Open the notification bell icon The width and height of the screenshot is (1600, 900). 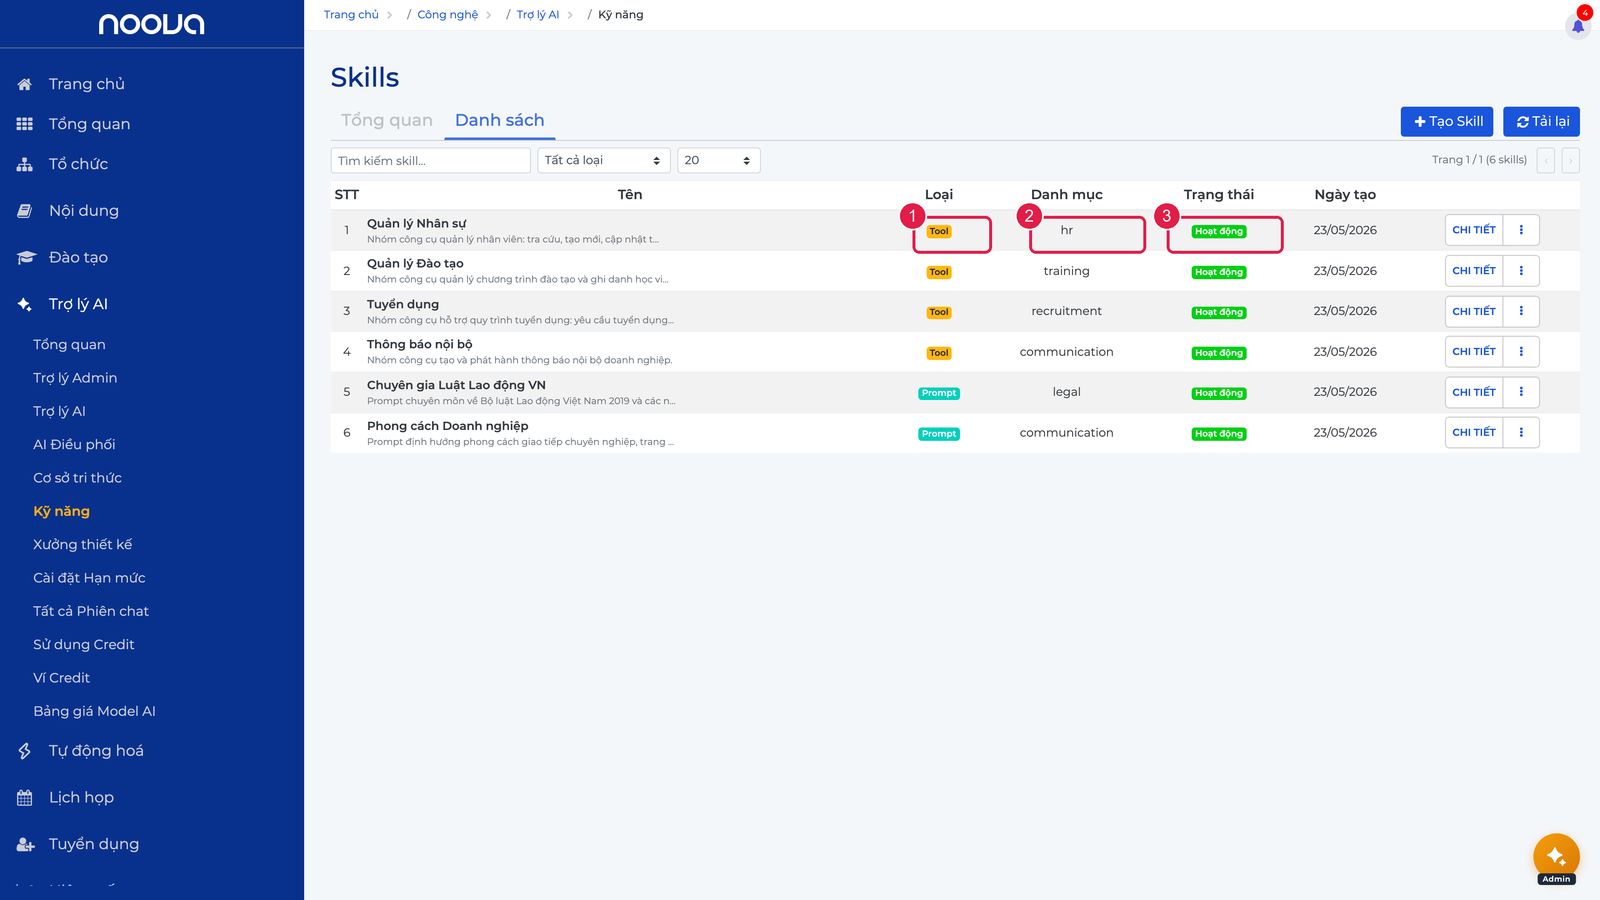point(1578,26)
